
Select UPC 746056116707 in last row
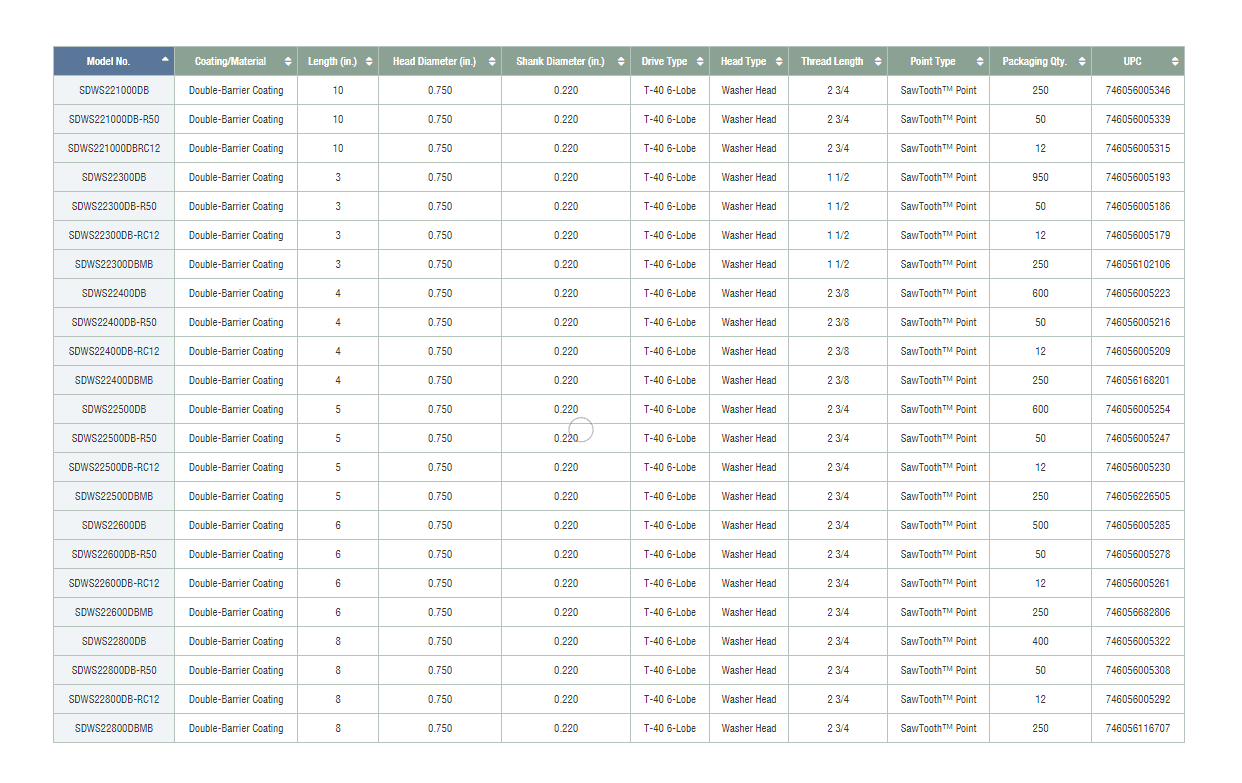pyautogui.click(x=1137, y=728)
